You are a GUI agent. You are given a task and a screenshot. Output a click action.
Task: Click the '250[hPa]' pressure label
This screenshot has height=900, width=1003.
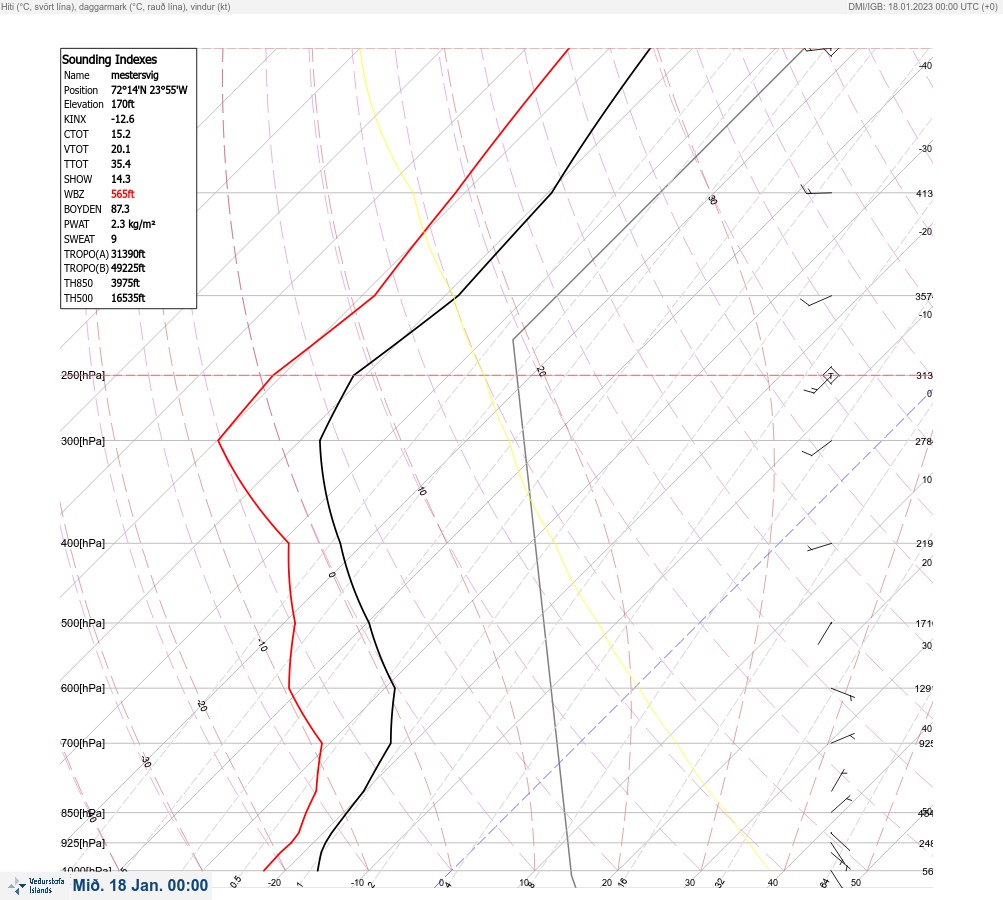[x=83, y=375]
